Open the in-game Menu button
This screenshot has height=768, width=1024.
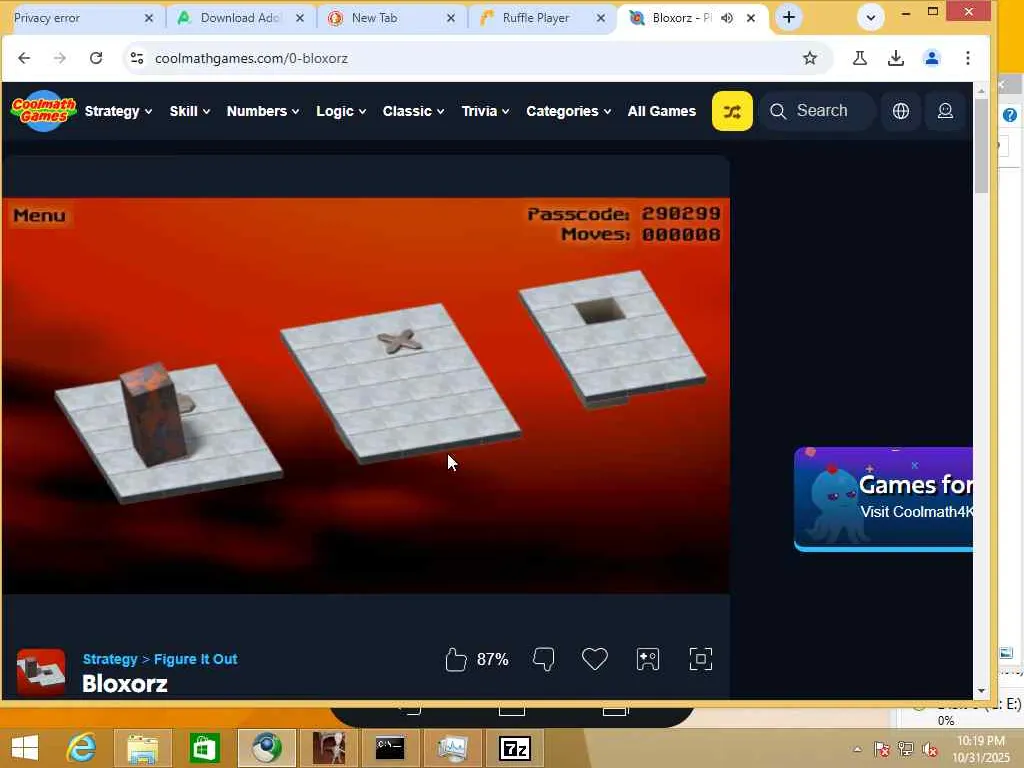pyautogui.click(x=39, y=215)
